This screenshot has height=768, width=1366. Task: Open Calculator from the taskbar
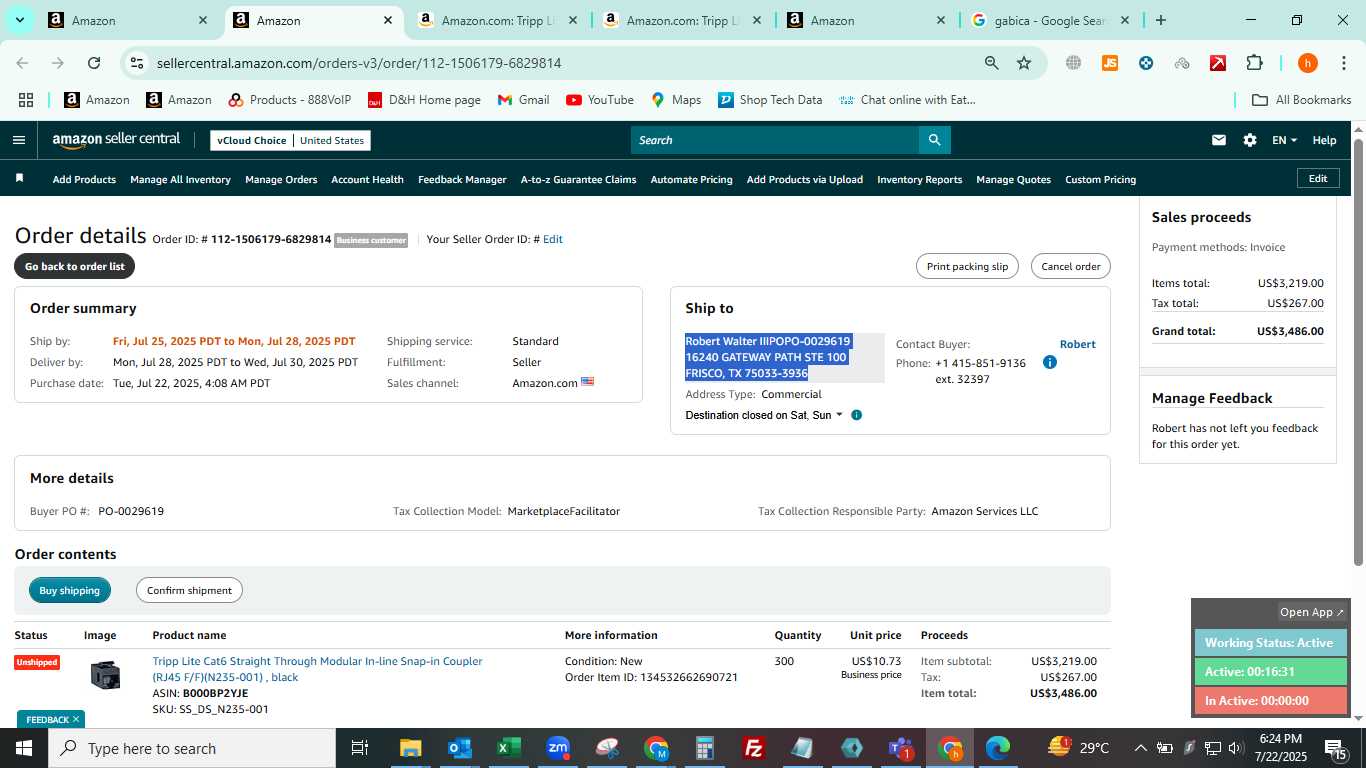(x=705, y=748)
